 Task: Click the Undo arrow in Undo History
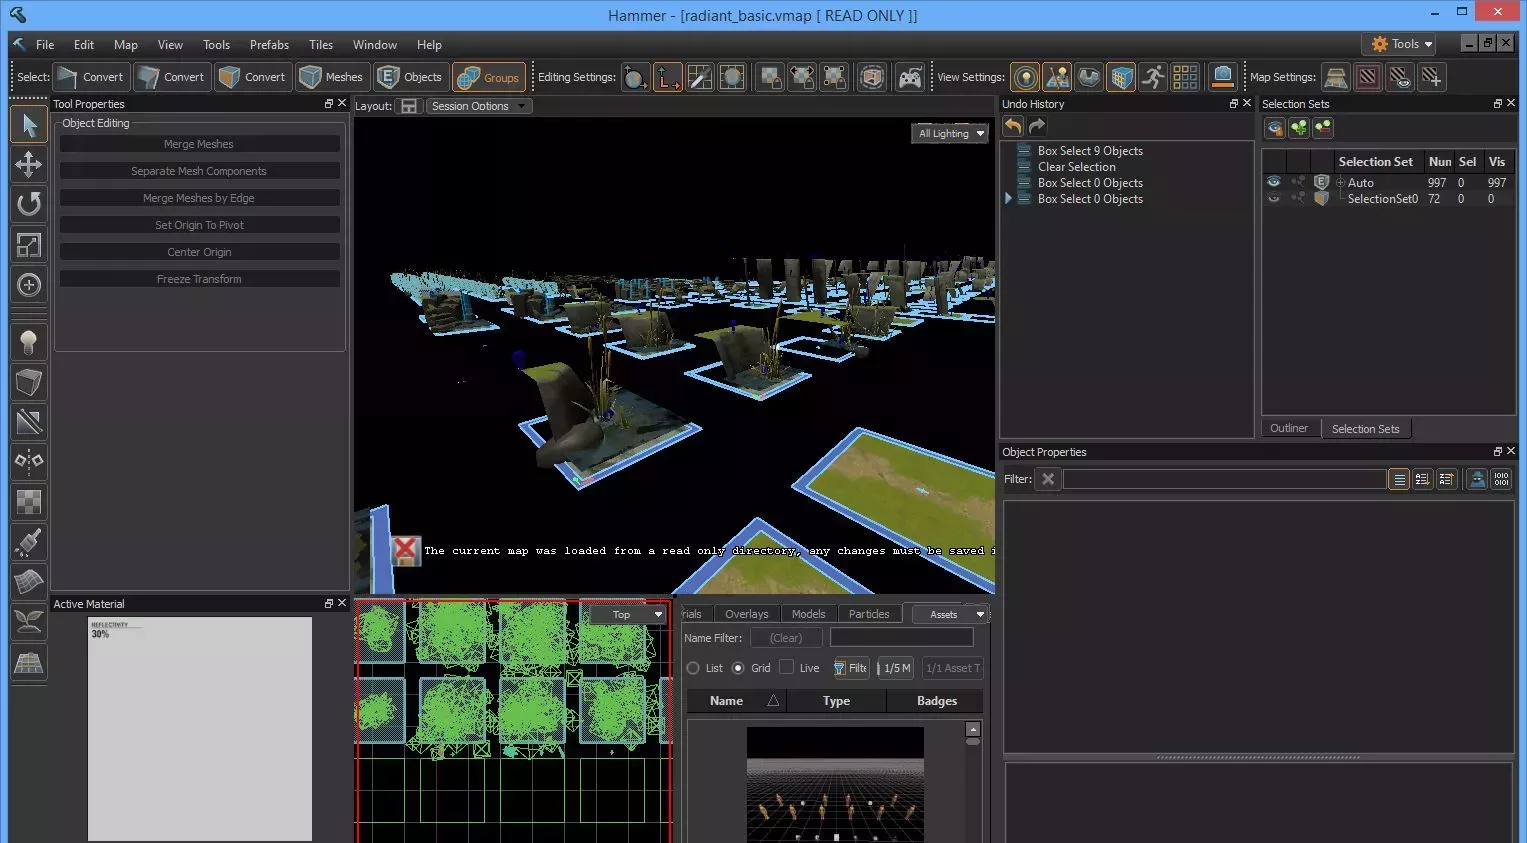pyautogui.click(x=1013, y=126)
